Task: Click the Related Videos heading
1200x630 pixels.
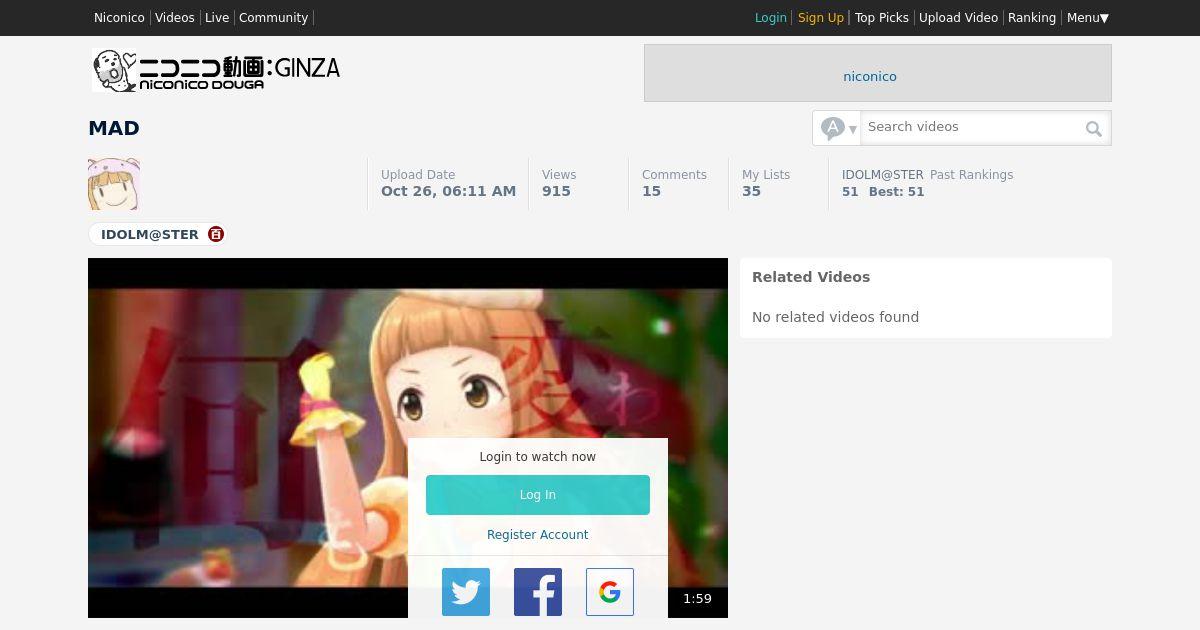Action: pos(811,277)
